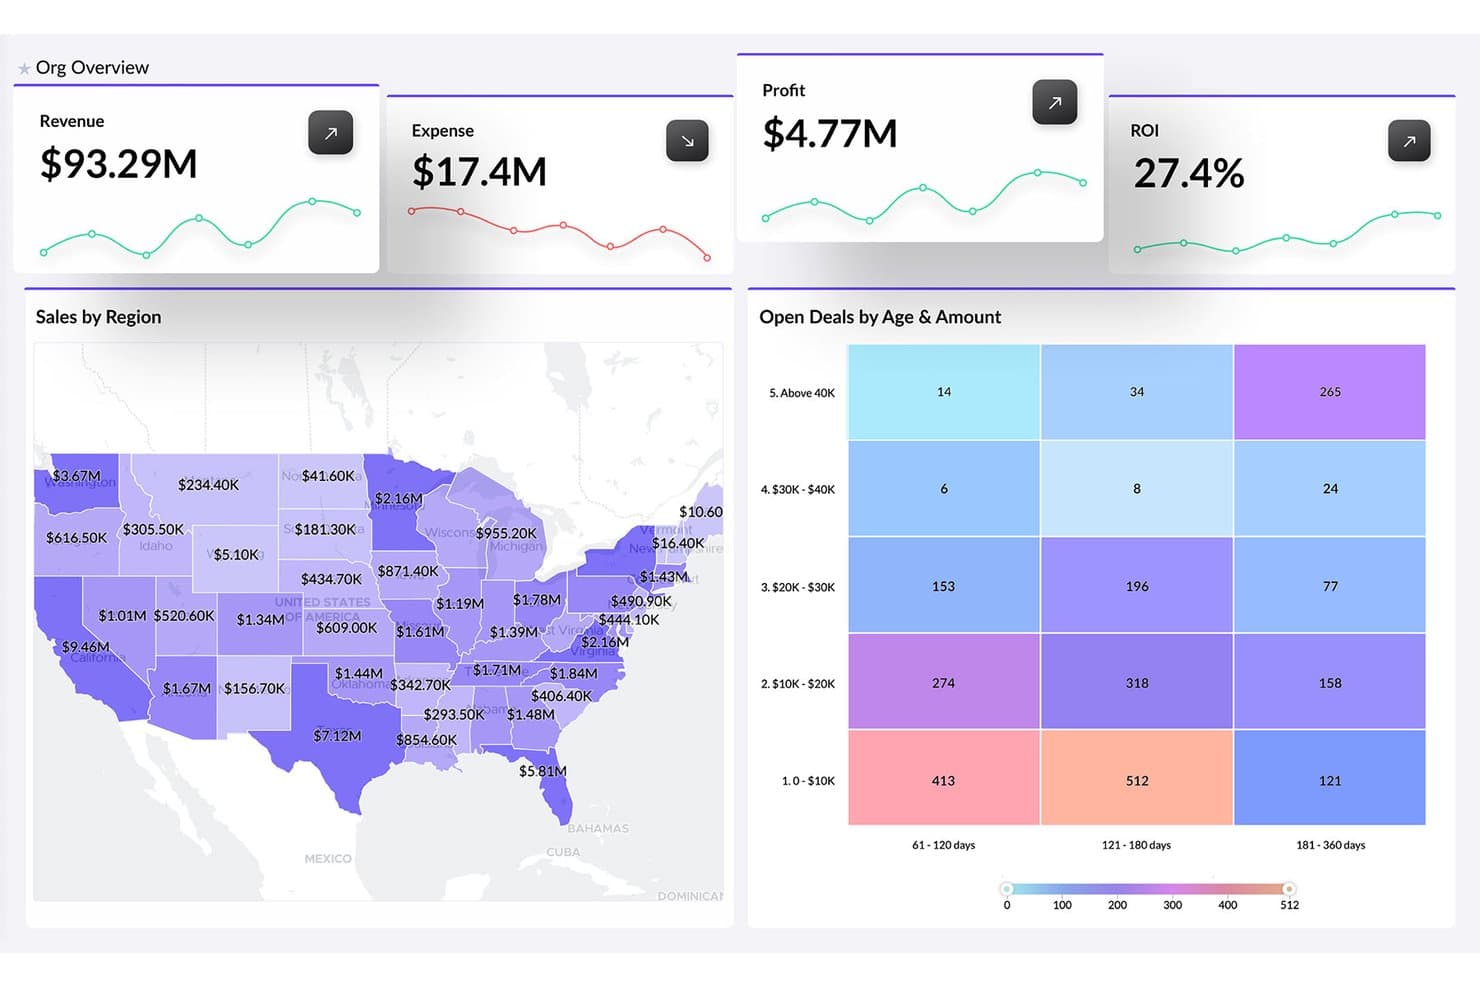The image size is (1480, 987).
Task: Click the 61 - 120 days column label
Action: coord(943,845)
